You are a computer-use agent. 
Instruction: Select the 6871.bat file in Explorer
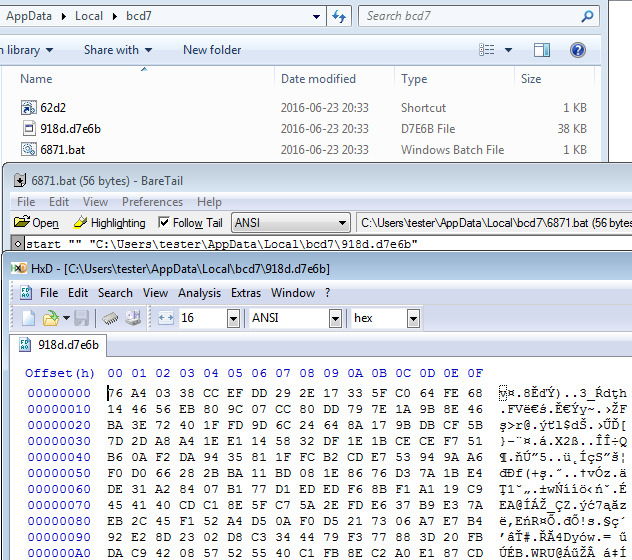click(x=61, y=150)
